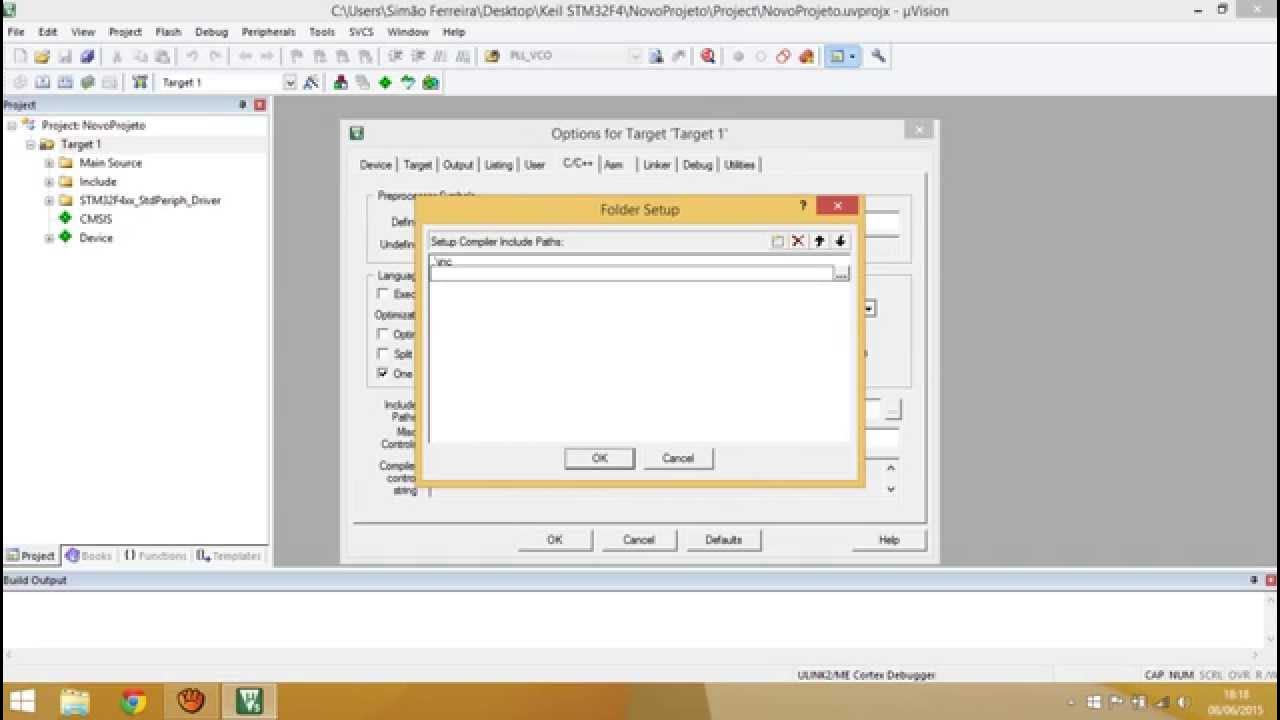Open the Project menu
1280x720 pixels.
point(125,32)
